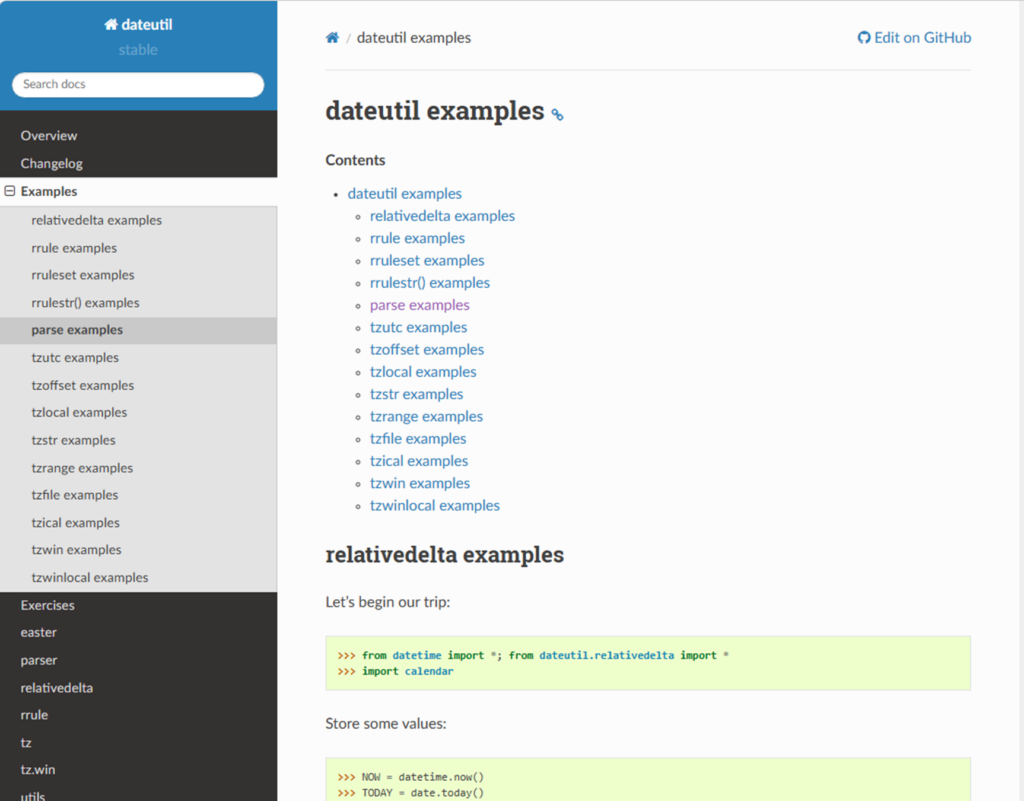The height and width of the screenshot is (801, 1024).
Task: Click rrulestr() examples link in Contents list
Action: 430,283
